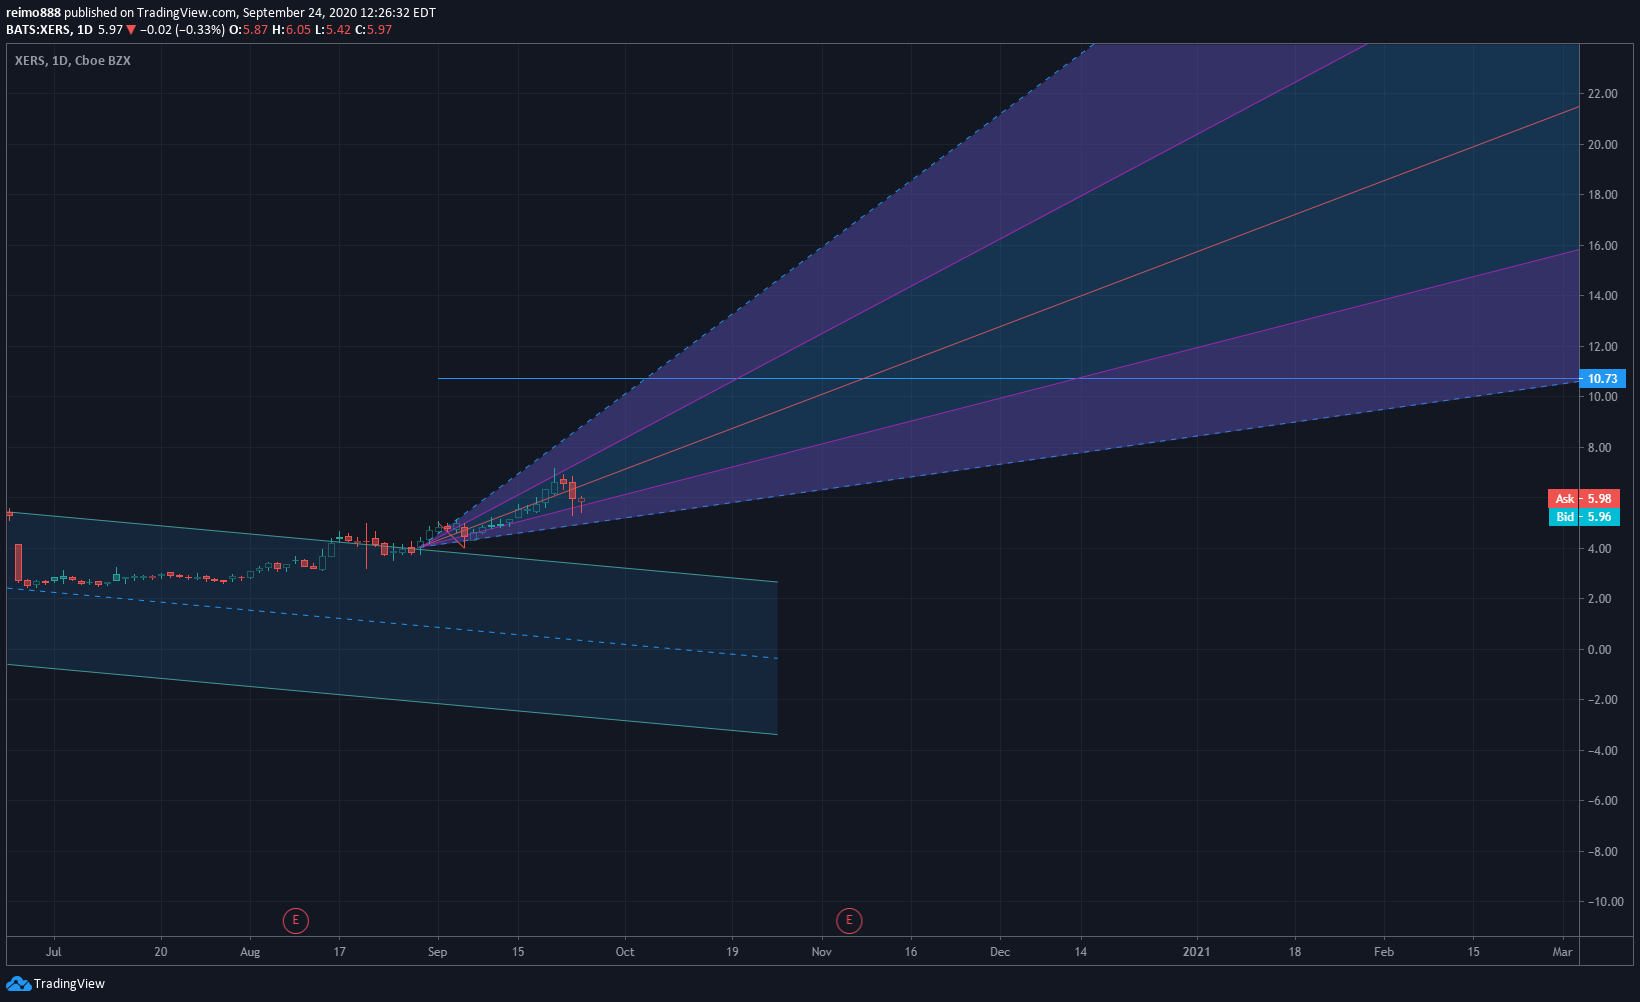Click the Aug date axis label
1640x1002 pixels.
pyautogui.click(x=250, y=951)
